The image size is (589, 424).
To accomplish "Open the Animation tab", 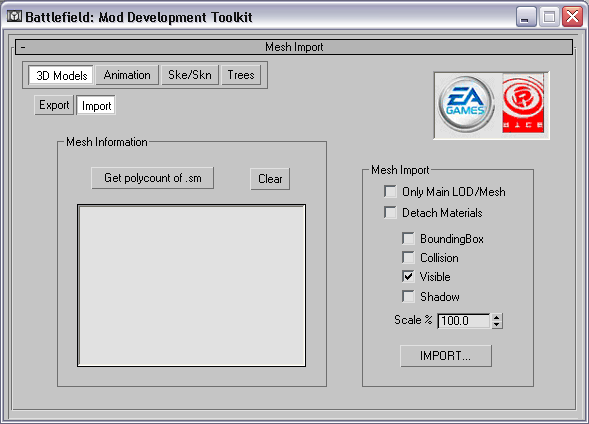I will point(127,75).
